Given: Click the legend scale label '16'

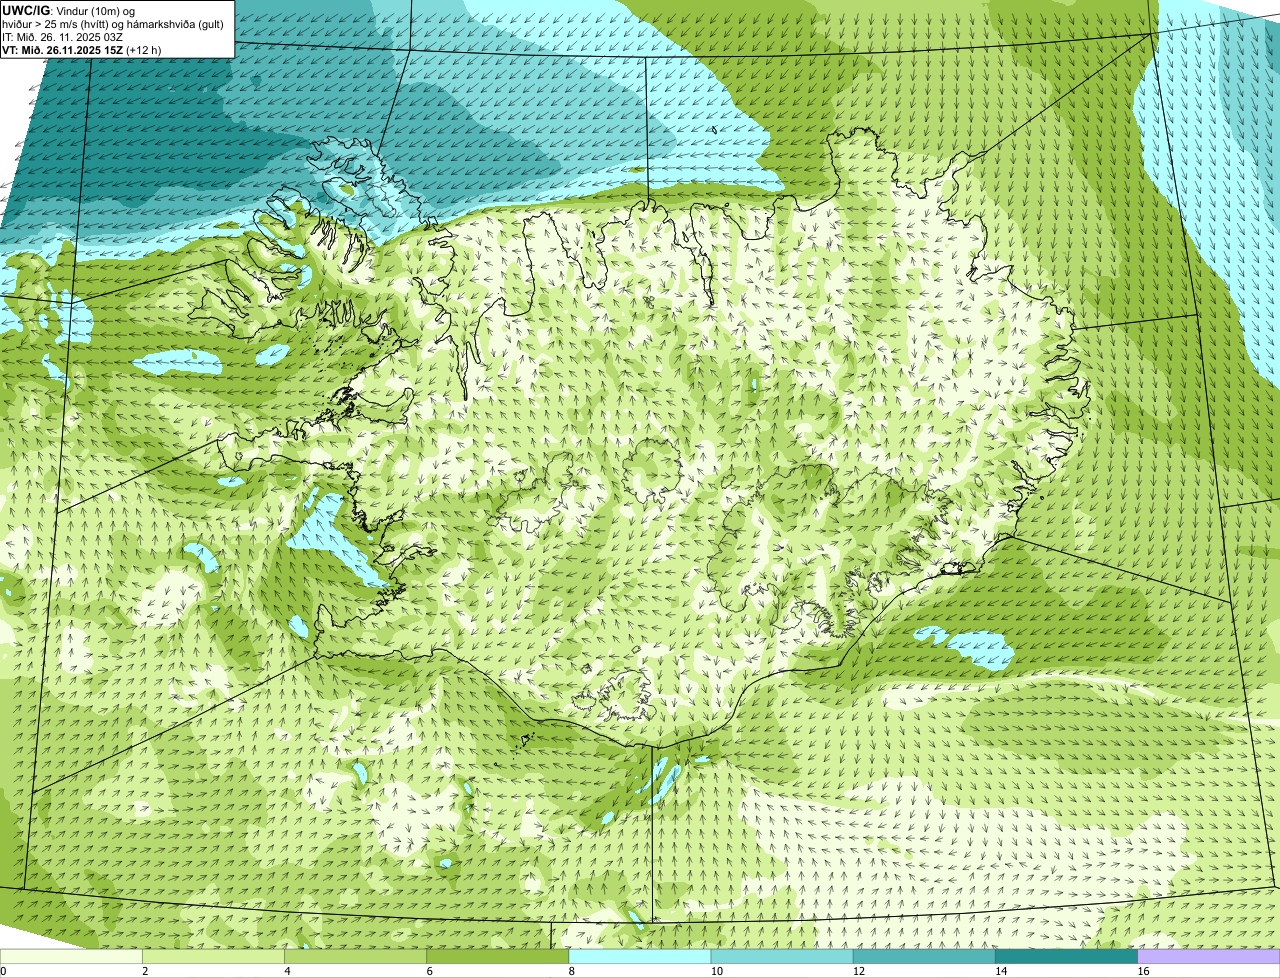Looking at the screenshot, I should [x=1143, y=971].
